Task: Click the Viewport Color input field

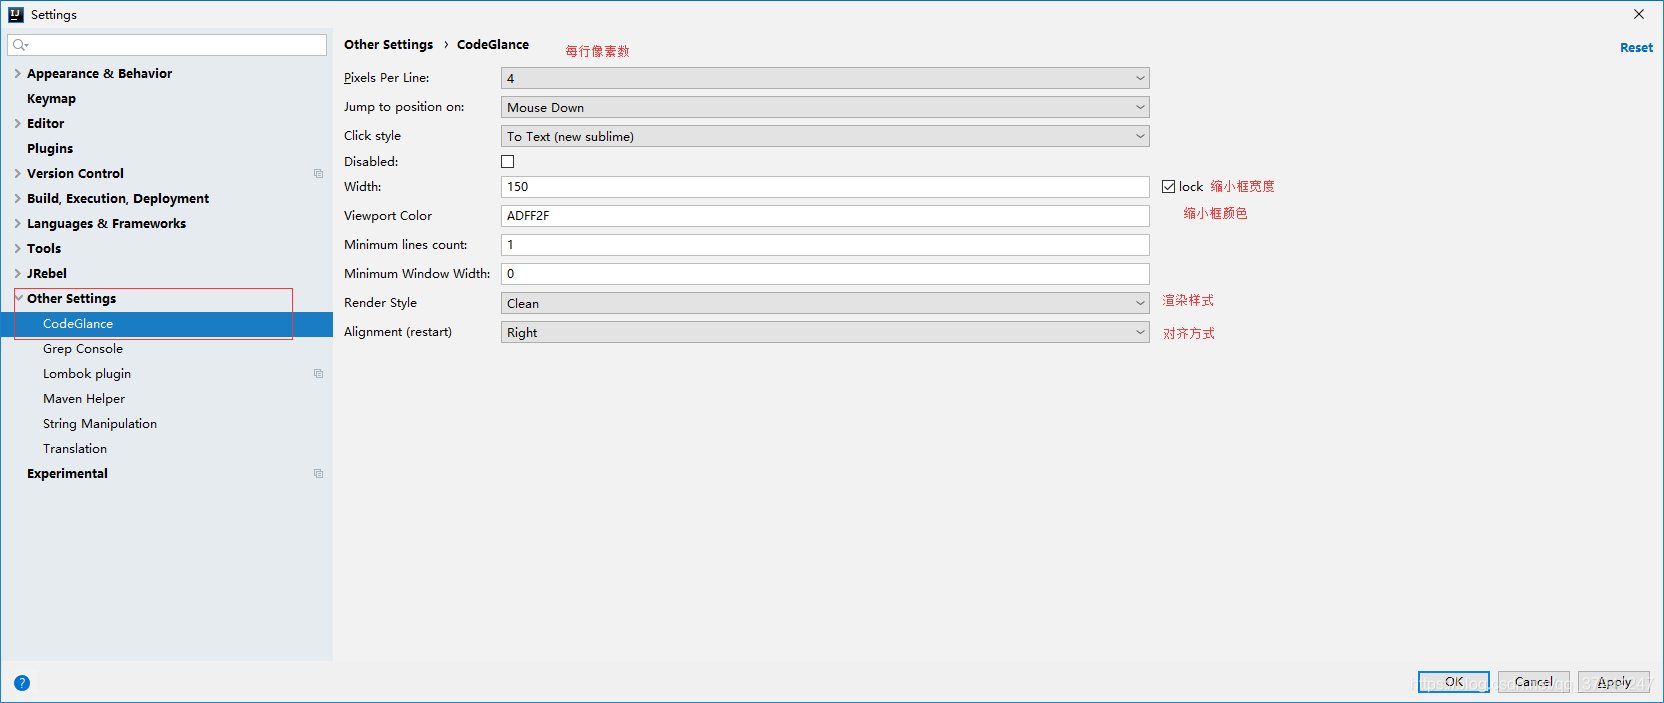Action: (x=825, y=216)
